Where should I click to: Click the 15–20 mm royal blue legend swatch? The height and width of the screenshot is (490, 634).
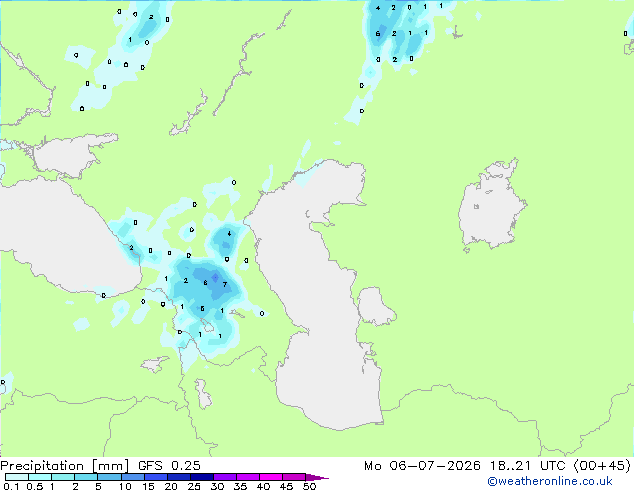(156, 477)
